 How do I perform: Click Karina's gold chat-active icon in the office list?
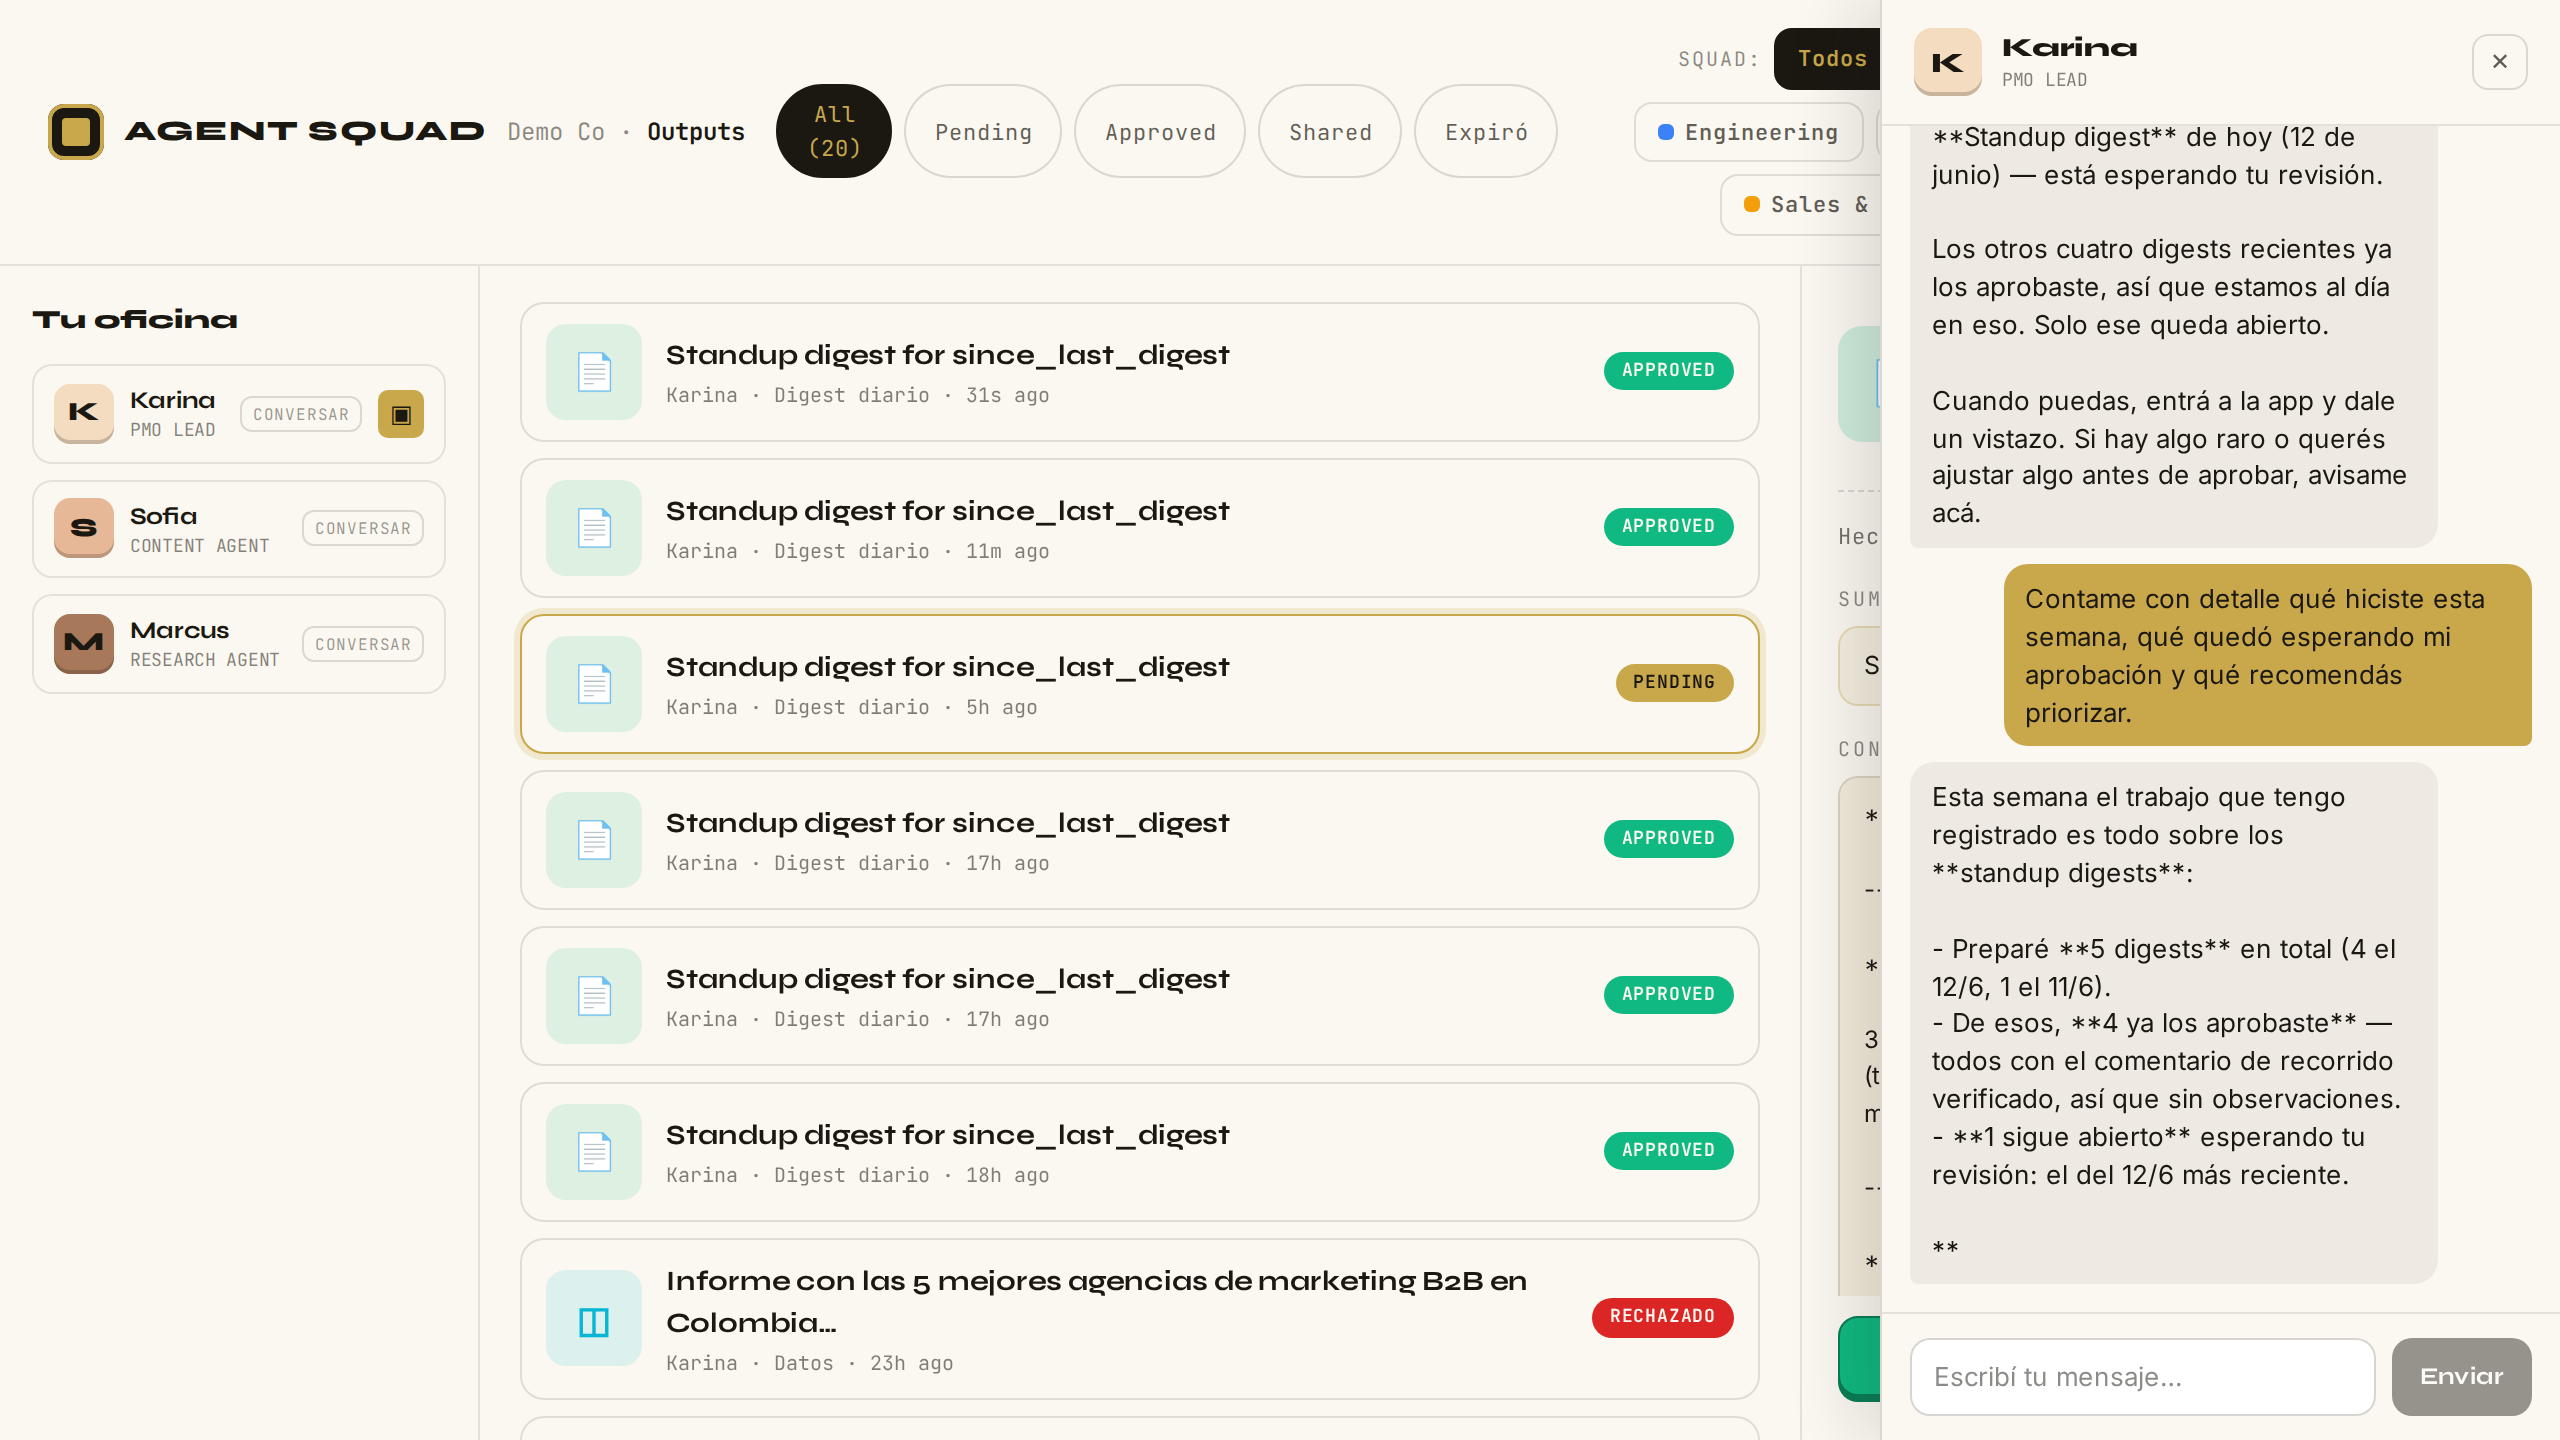pyautogui.click(x=401, y=414)
